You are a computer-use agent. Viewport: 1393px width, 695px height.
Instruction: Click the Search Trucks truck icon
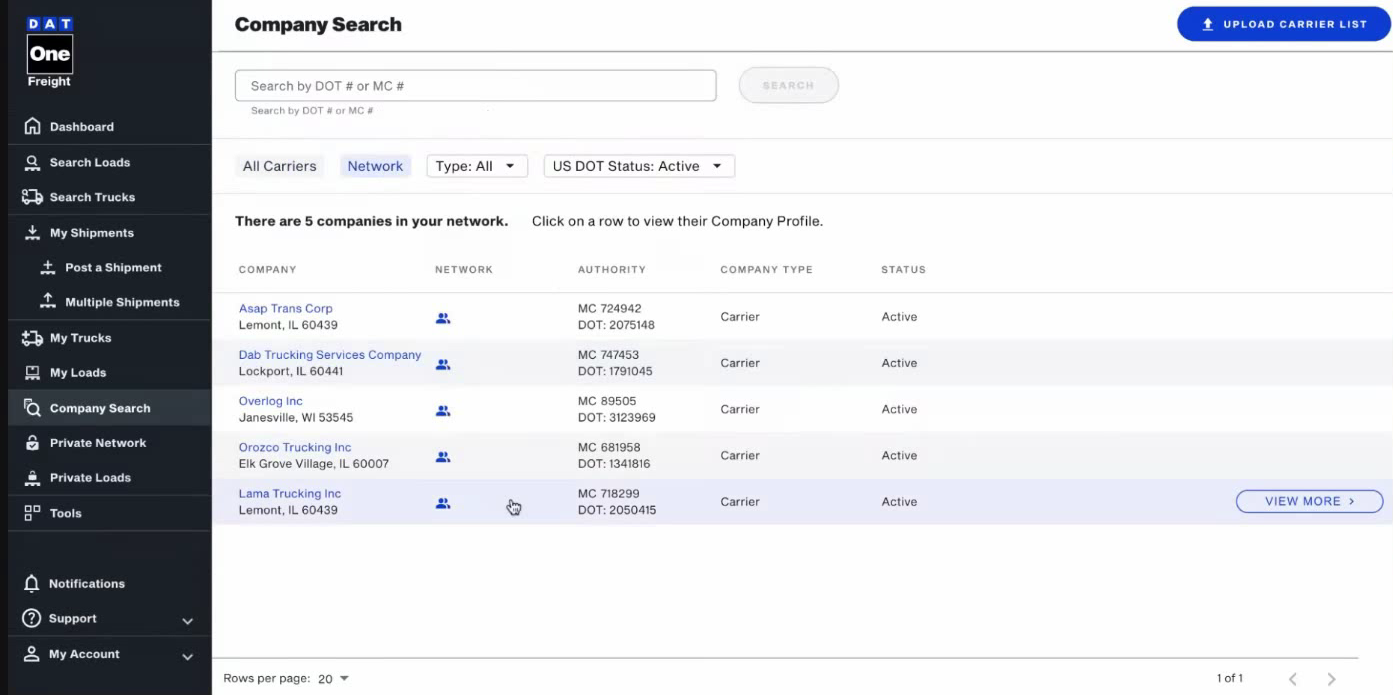pos(32,197)
